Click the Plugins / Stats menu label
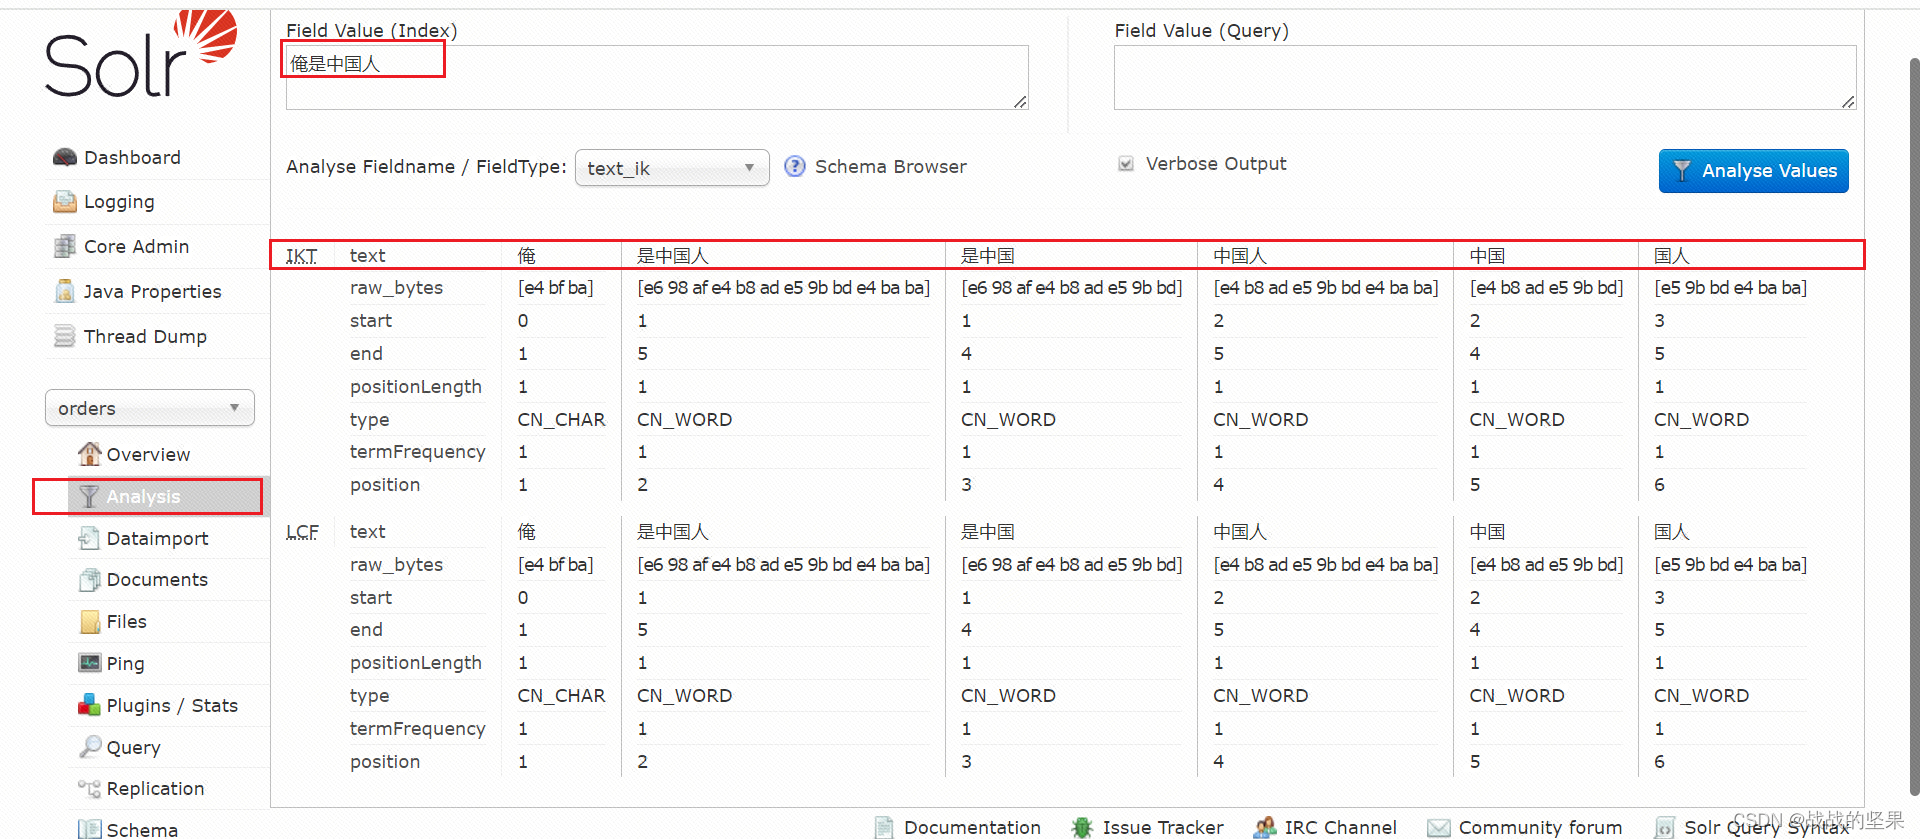 coord(172,705)
